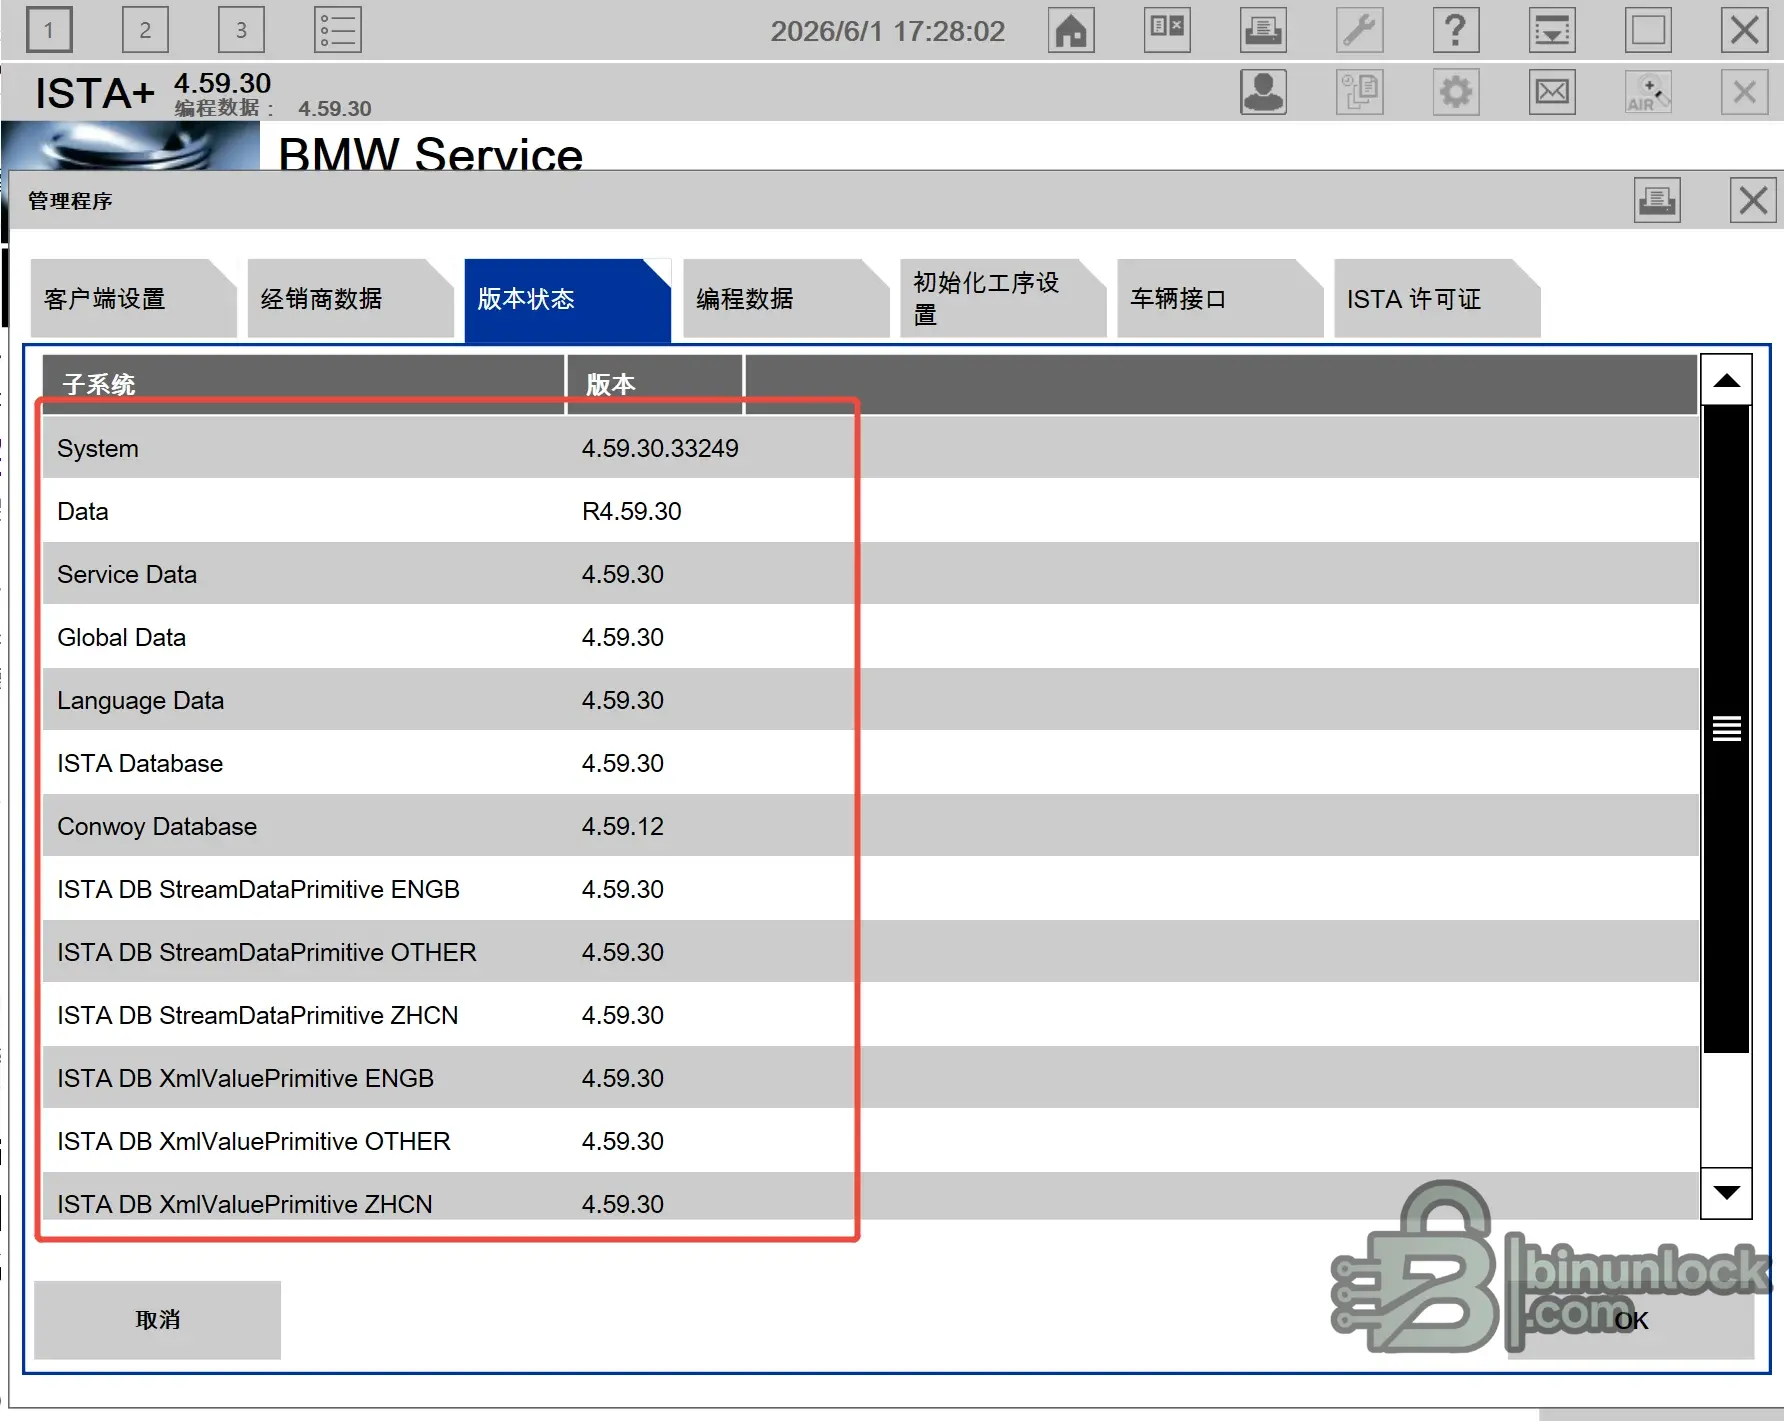
Task: Open the user profile icon
Action: 1264,92
